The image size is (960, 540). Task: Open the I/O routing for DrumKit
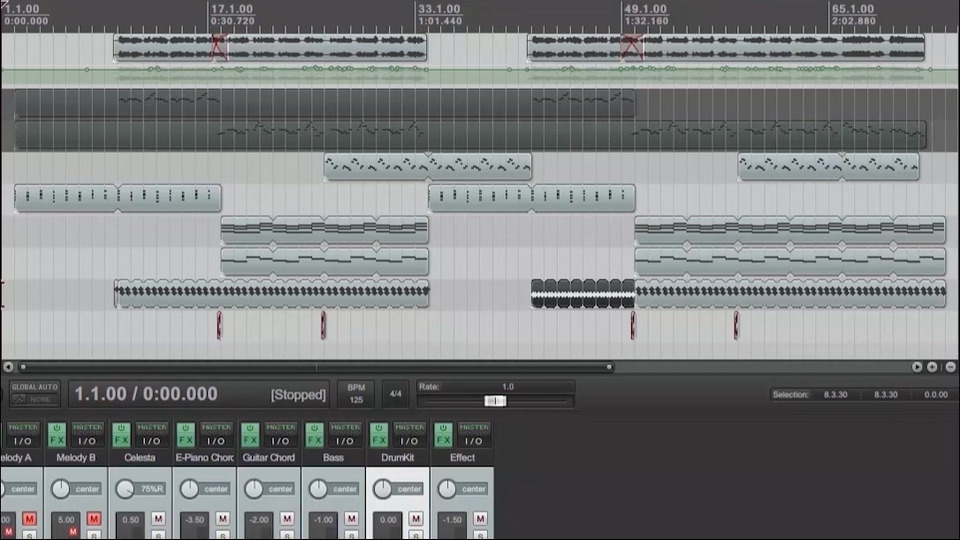coord(408,440)
